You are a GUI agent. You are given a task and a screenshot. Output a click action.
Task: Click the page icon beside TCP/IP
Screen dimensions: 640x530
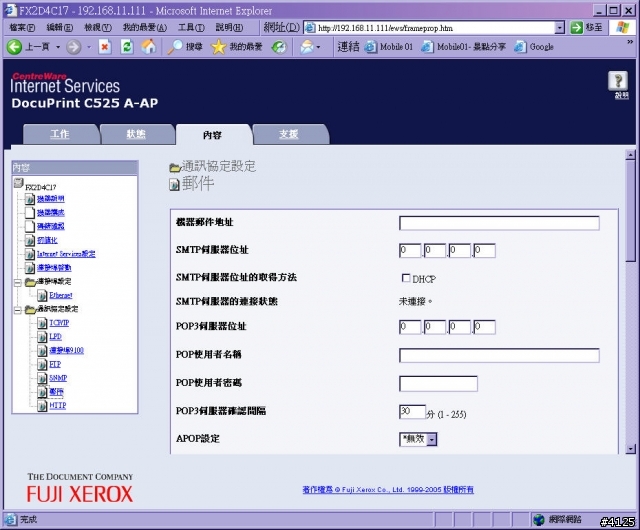click(42, 323)
